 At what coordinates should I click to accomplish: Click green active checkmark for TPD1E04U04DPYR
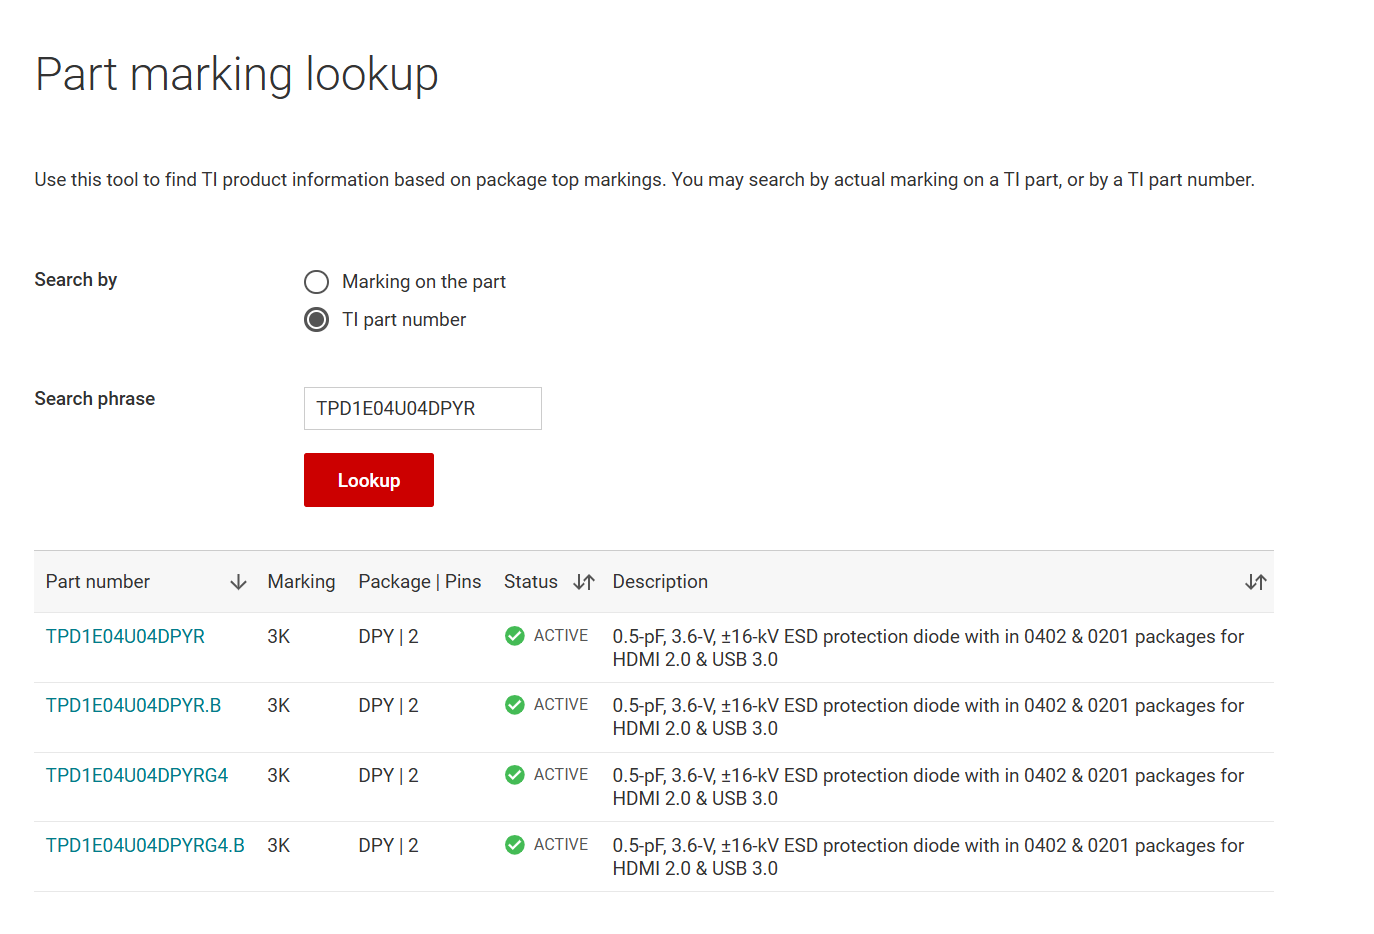(515, 636)
